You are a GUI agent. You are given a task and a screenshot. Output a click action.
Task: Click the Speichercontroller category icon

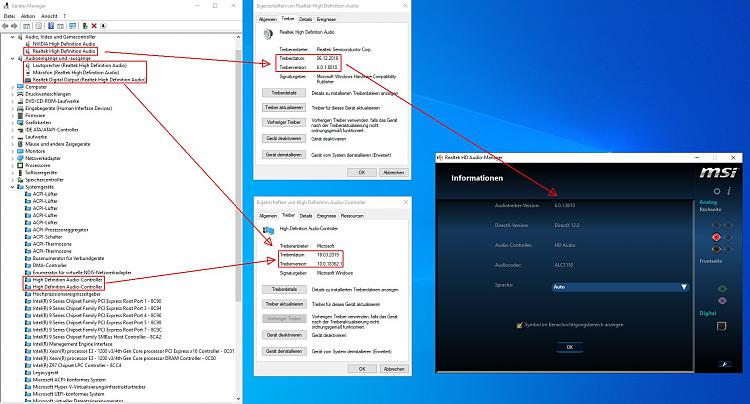[x=20, y=180]
